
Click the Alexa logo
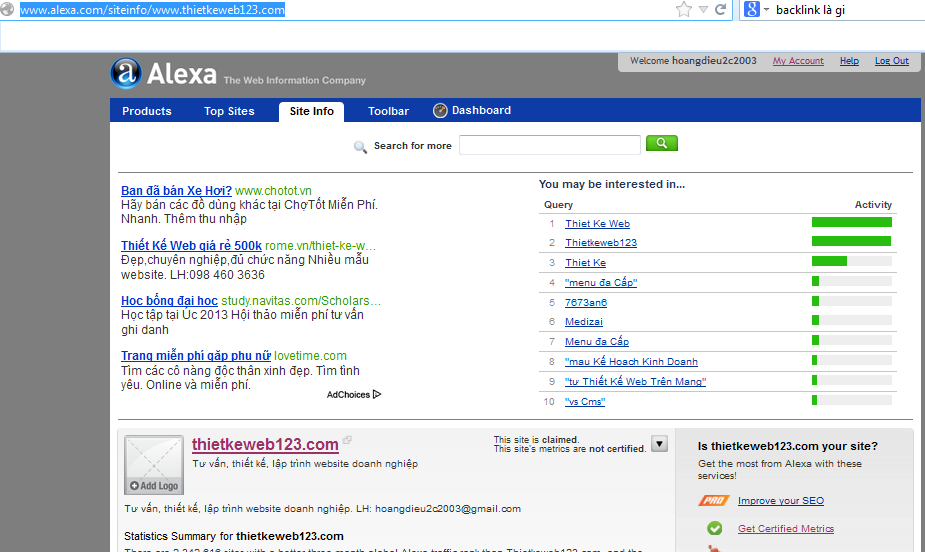(x=164, y=73)
